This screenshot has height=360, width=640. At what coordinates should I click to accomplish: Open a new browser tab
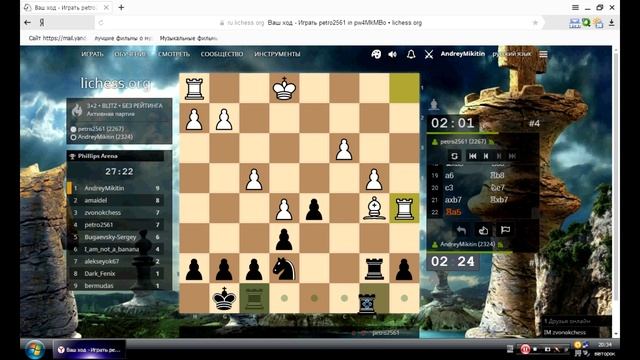pyautogui.click(x=121, y=7)
